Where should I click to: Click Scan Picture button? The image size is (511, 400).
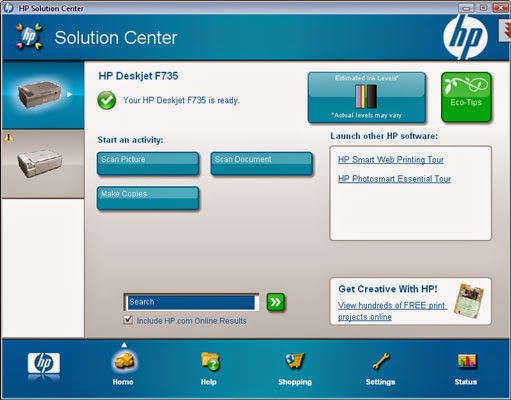[148, 163]
